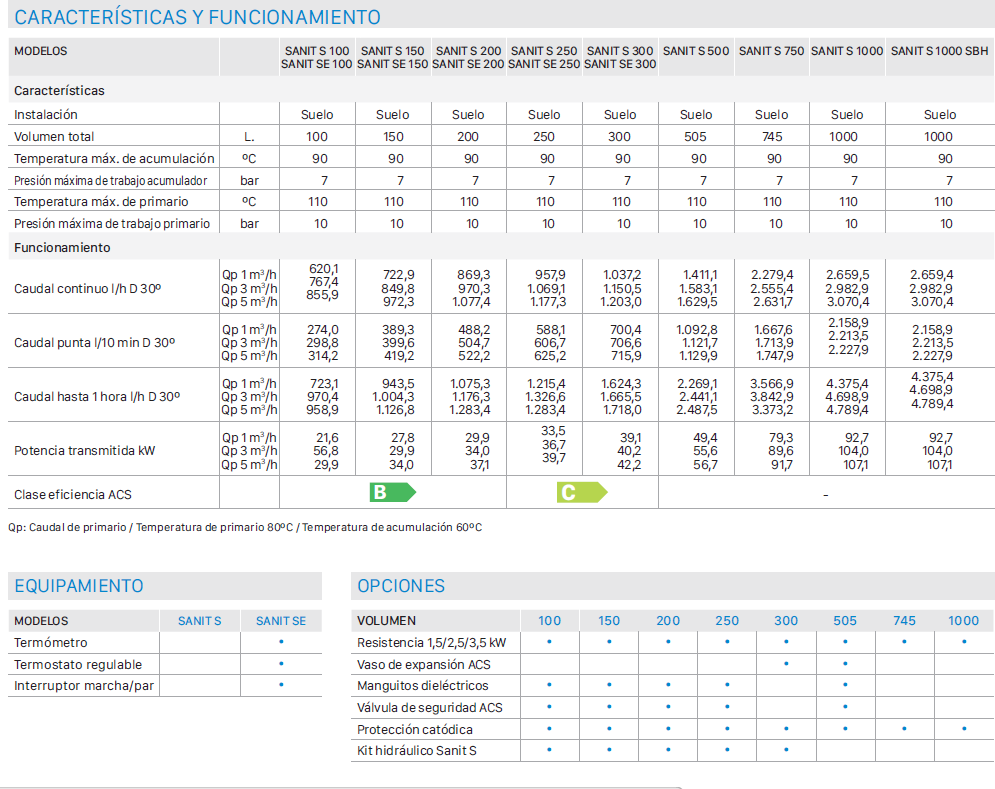Click the '250' column header in Opciones

727,621
